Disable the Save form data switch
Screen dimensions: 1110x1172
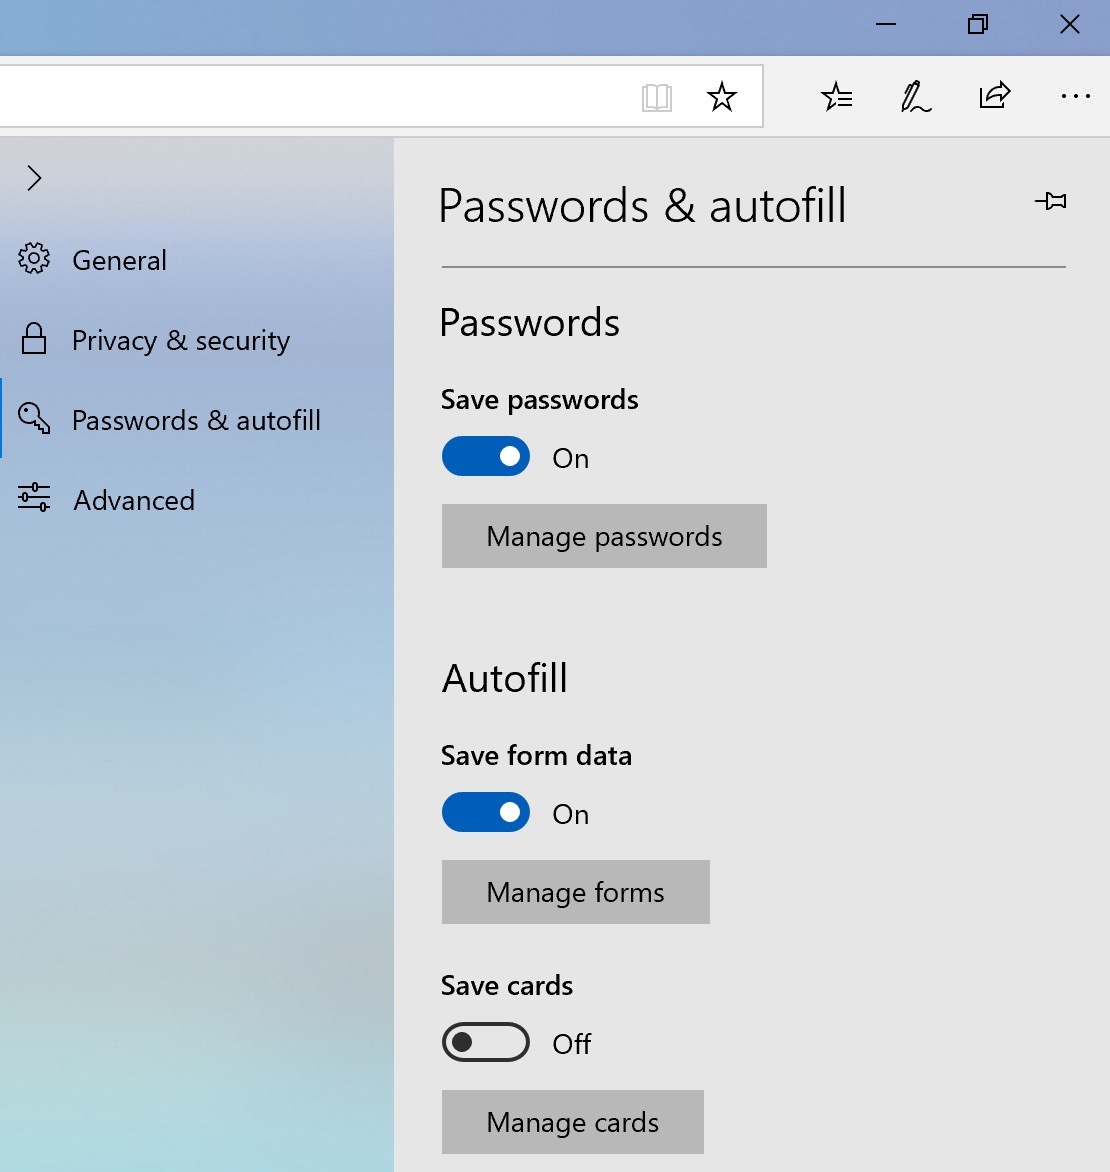click(486, 813)
